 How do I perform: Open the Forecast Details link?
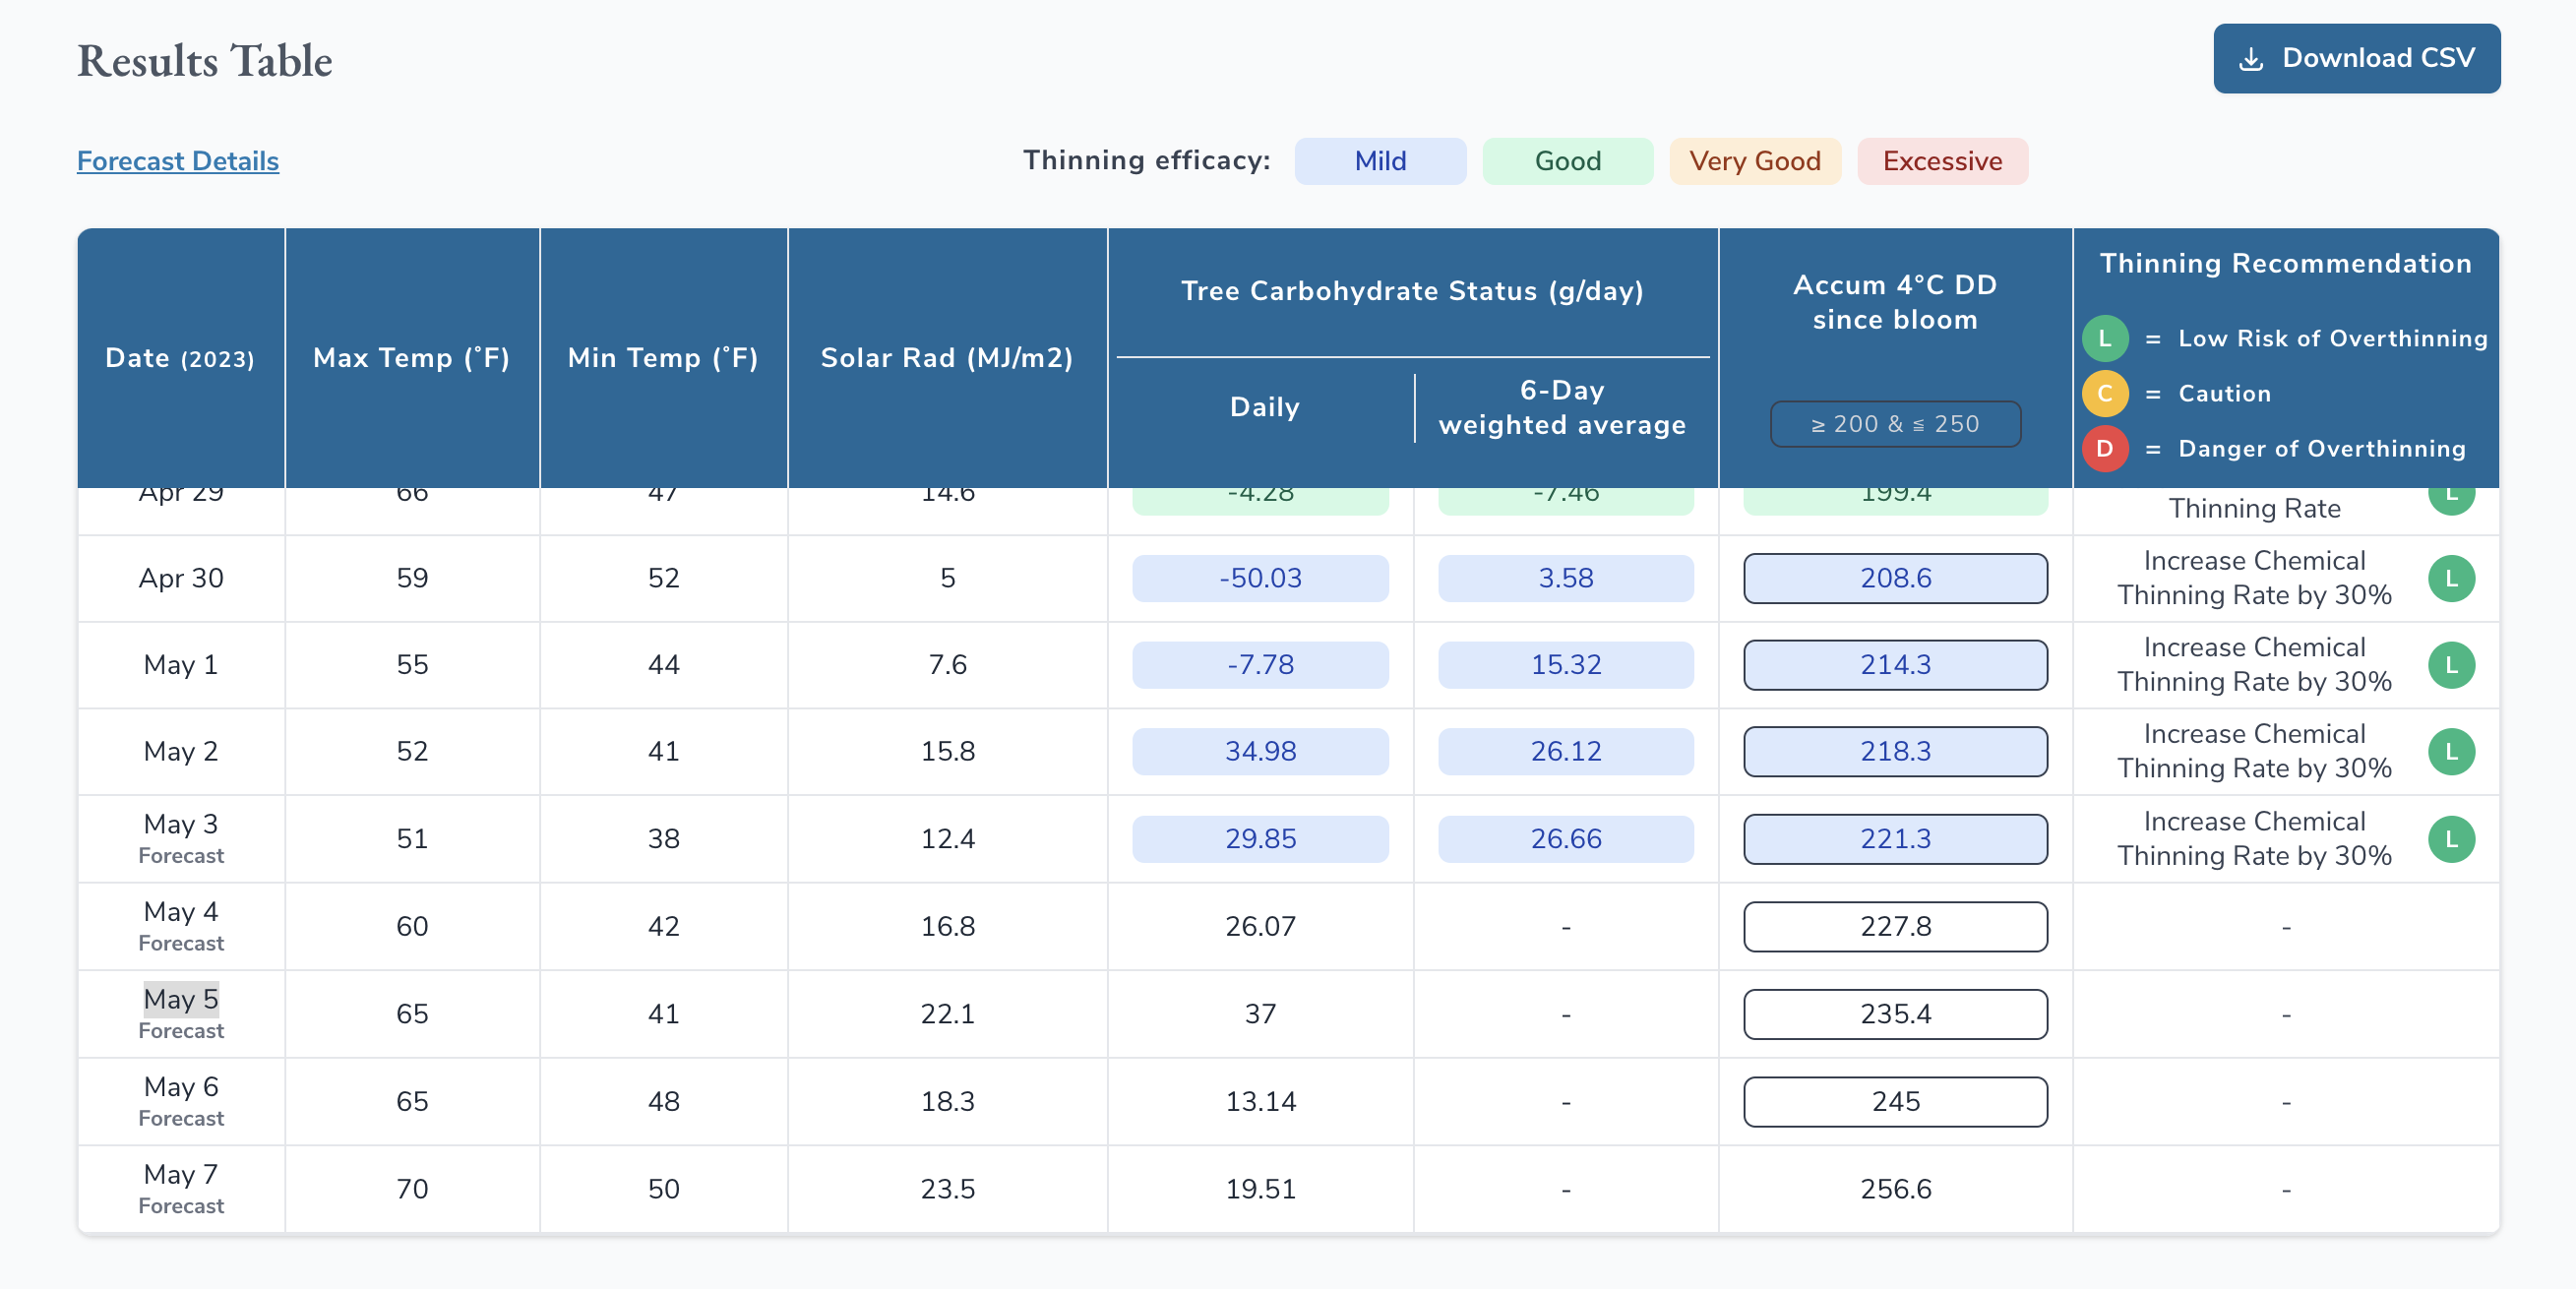178,161
